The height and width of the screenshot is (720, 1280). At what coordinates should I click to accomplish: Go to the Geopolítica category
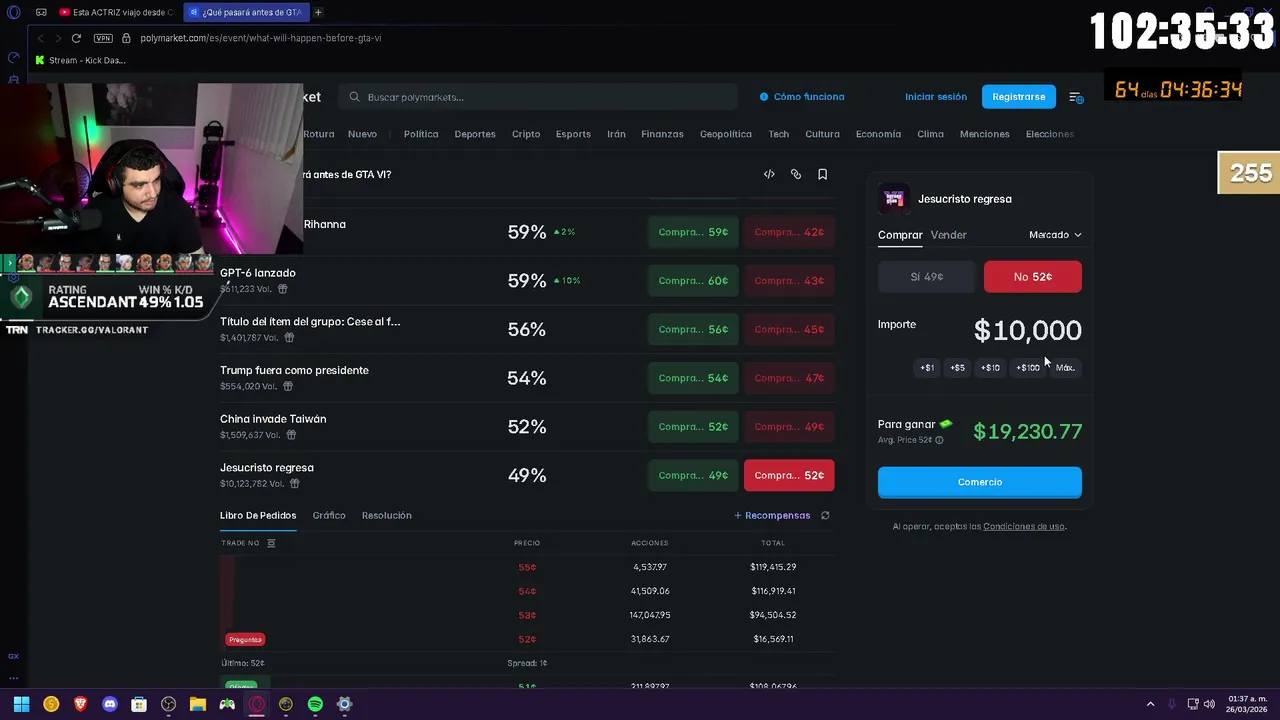[726, 134]
